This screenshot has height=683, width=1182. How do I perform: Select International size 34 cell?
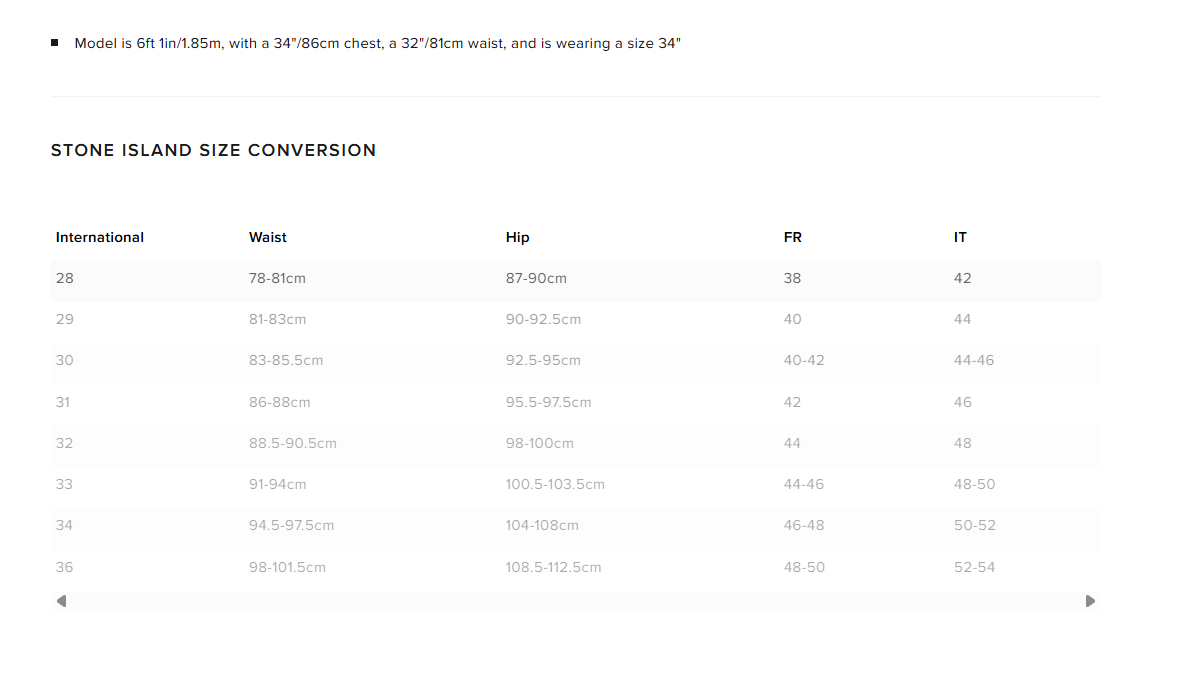click(65, 525)
